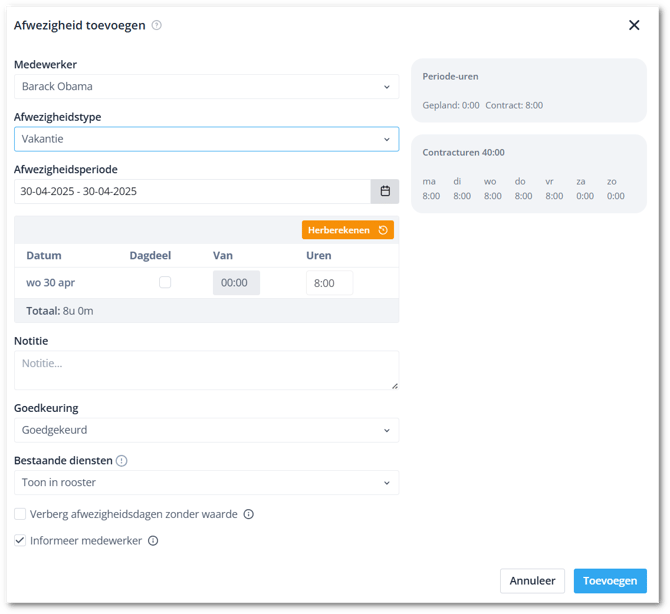Close the dialog with the X icon
Screen dimensions: 670x614
(634, 25)
